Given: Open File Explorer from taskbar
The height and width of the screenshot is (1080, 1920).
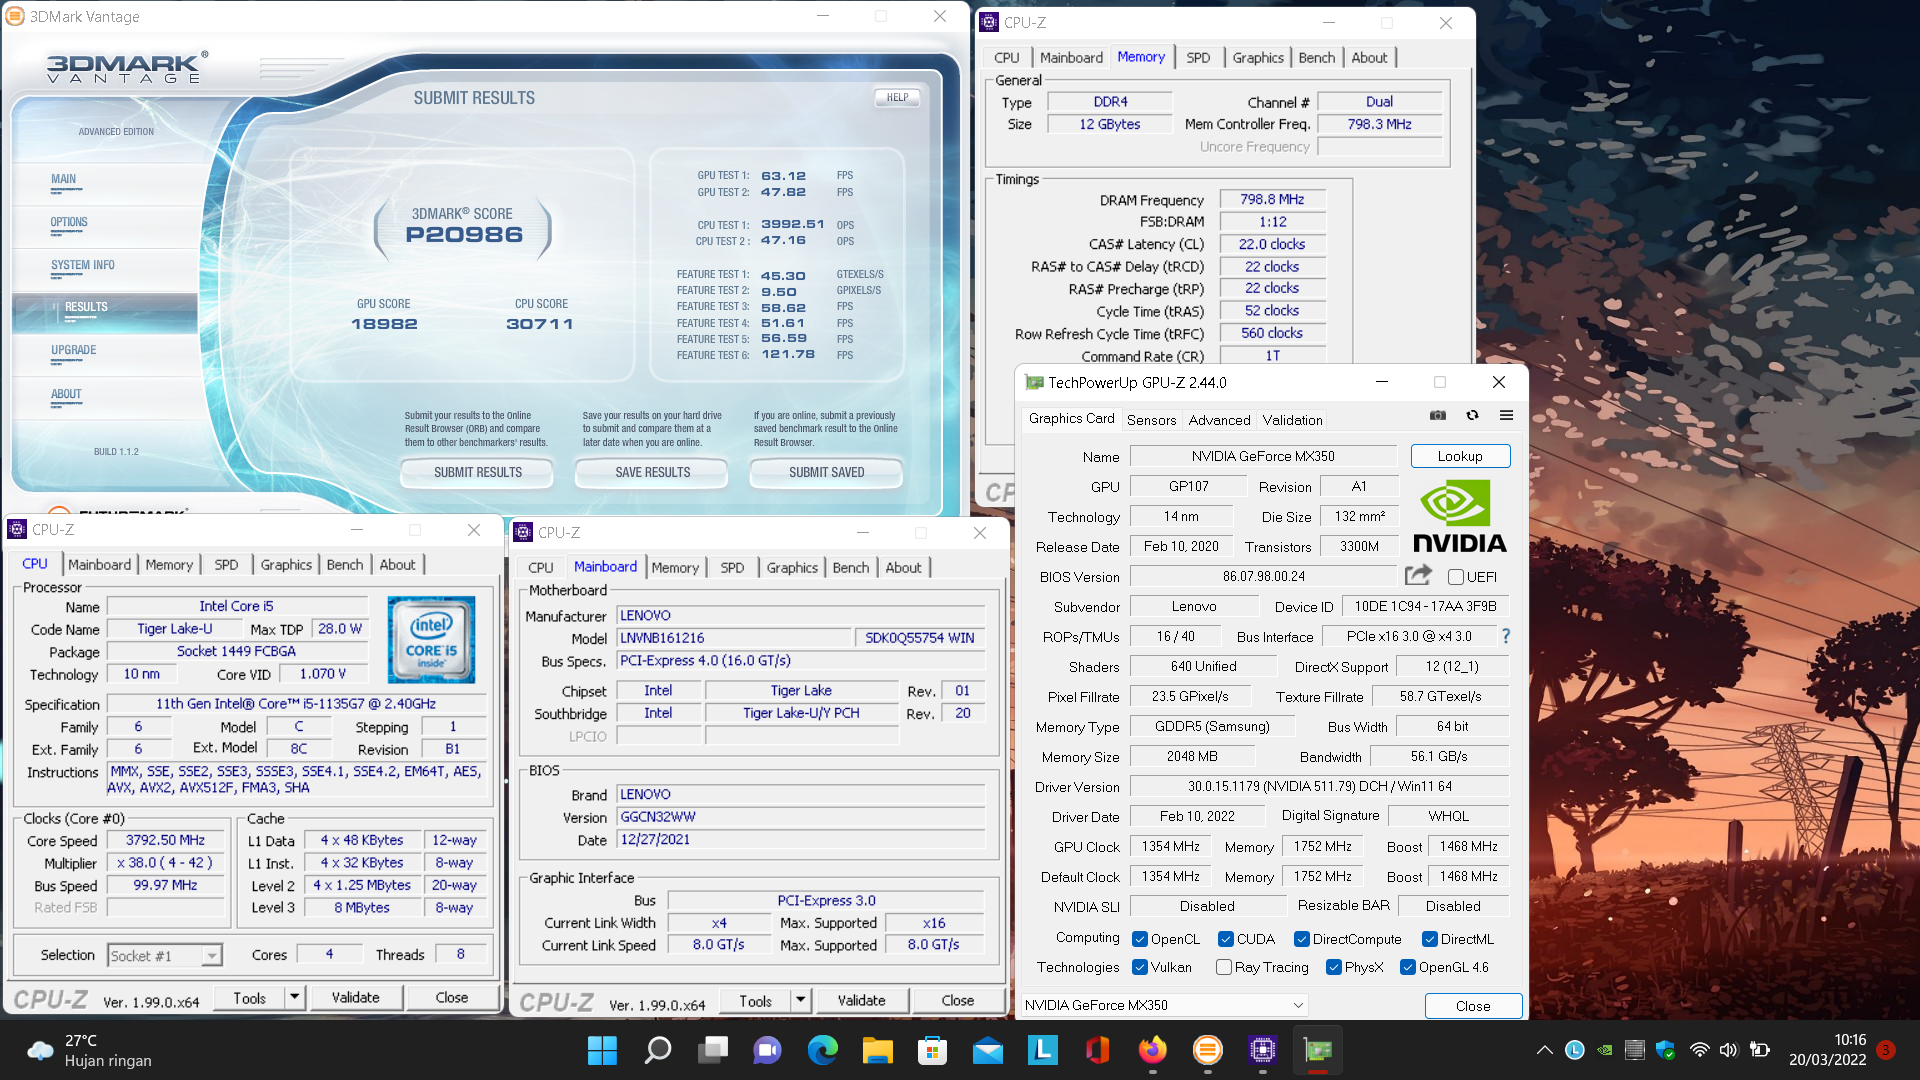Looking at the screenshot, I should (878, 1050).
